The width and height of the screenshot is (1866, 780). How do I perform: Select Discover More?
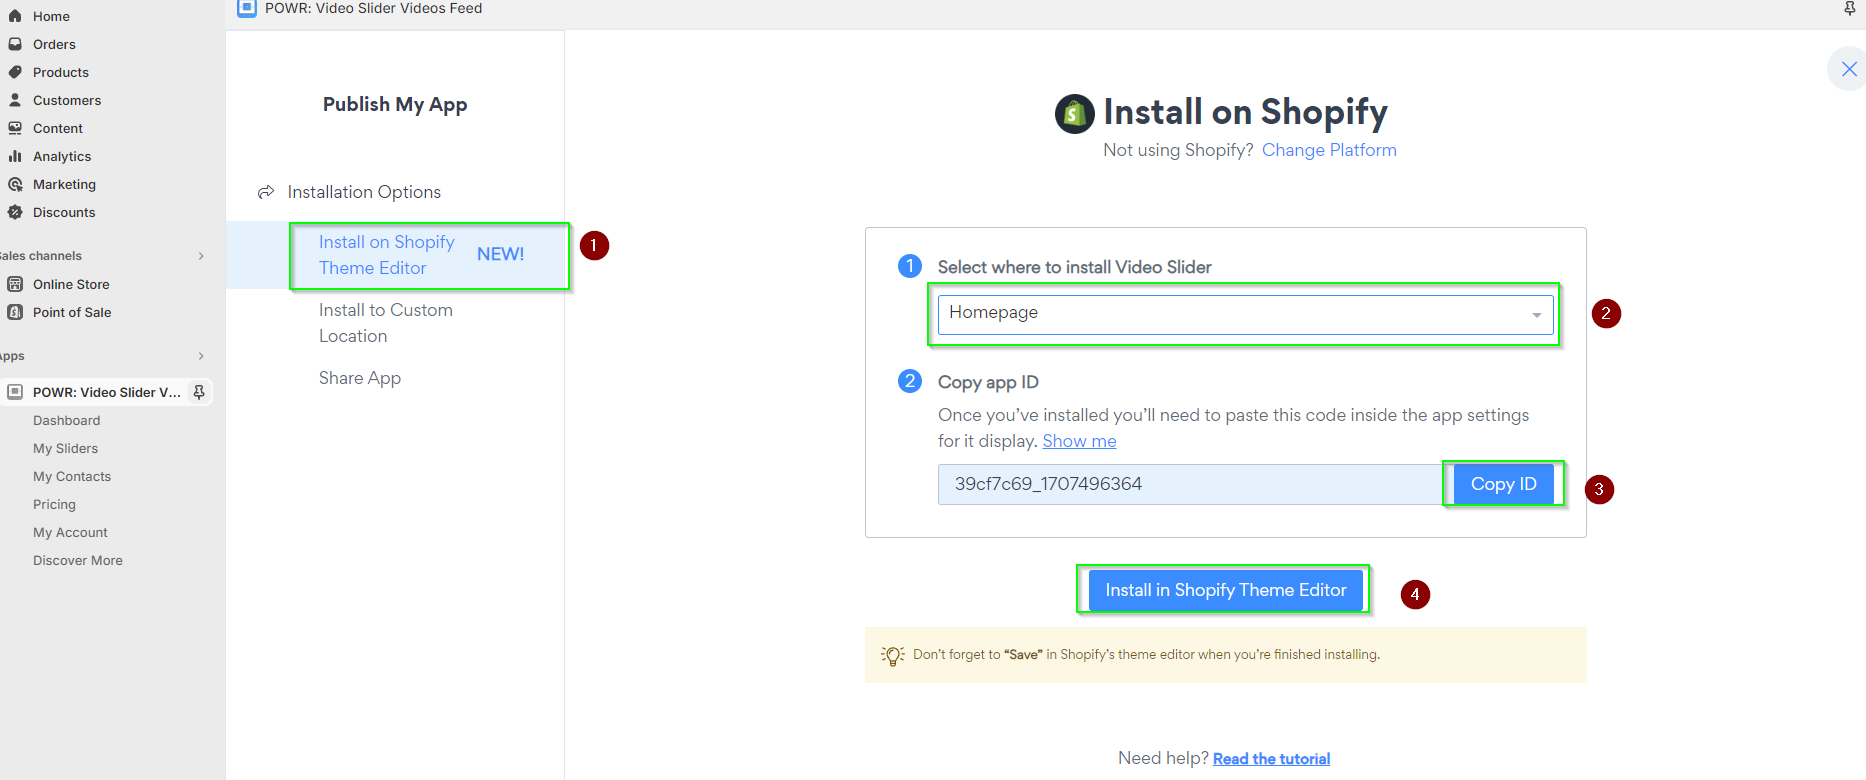click(x=78, y=560)
